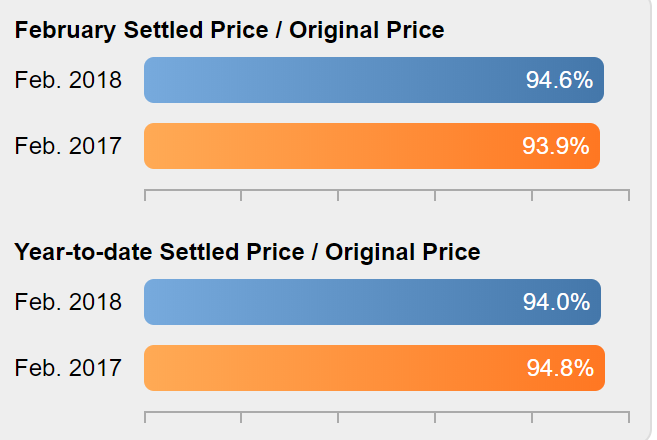Select the 94.6% value label
657x440 pixels.
[559, 80]
